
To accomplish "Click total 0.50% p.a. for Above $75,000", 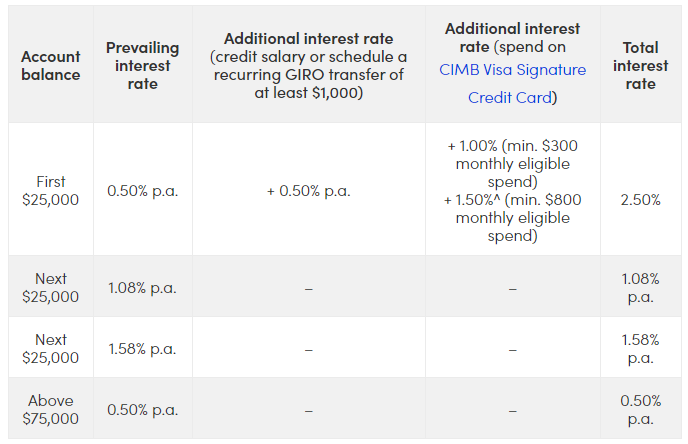I will tap(640, 410).
